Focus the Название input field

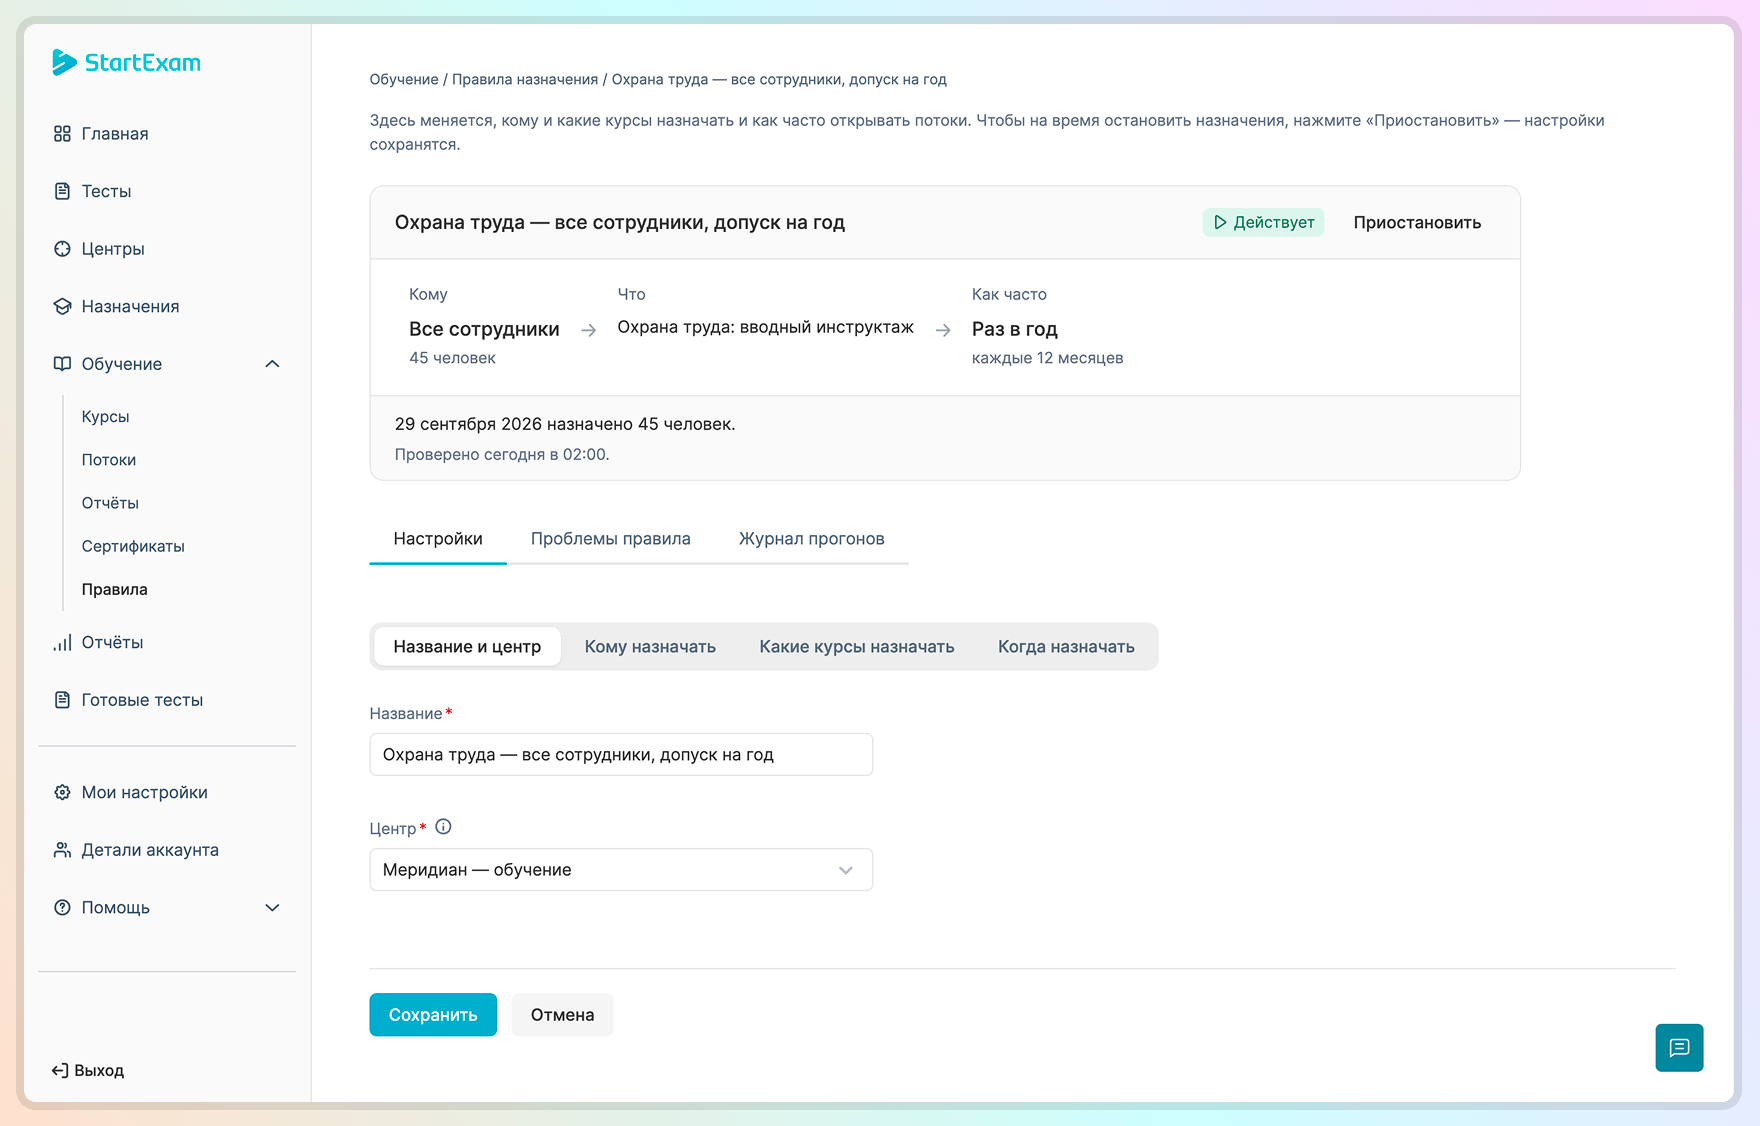[x=621, y=755]
